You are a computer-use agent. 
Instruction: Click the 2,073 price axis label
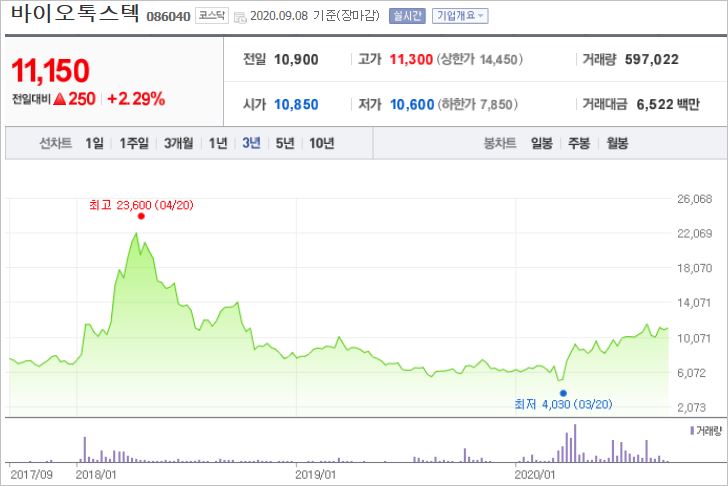pyautogui.click(x=691, y=408)
